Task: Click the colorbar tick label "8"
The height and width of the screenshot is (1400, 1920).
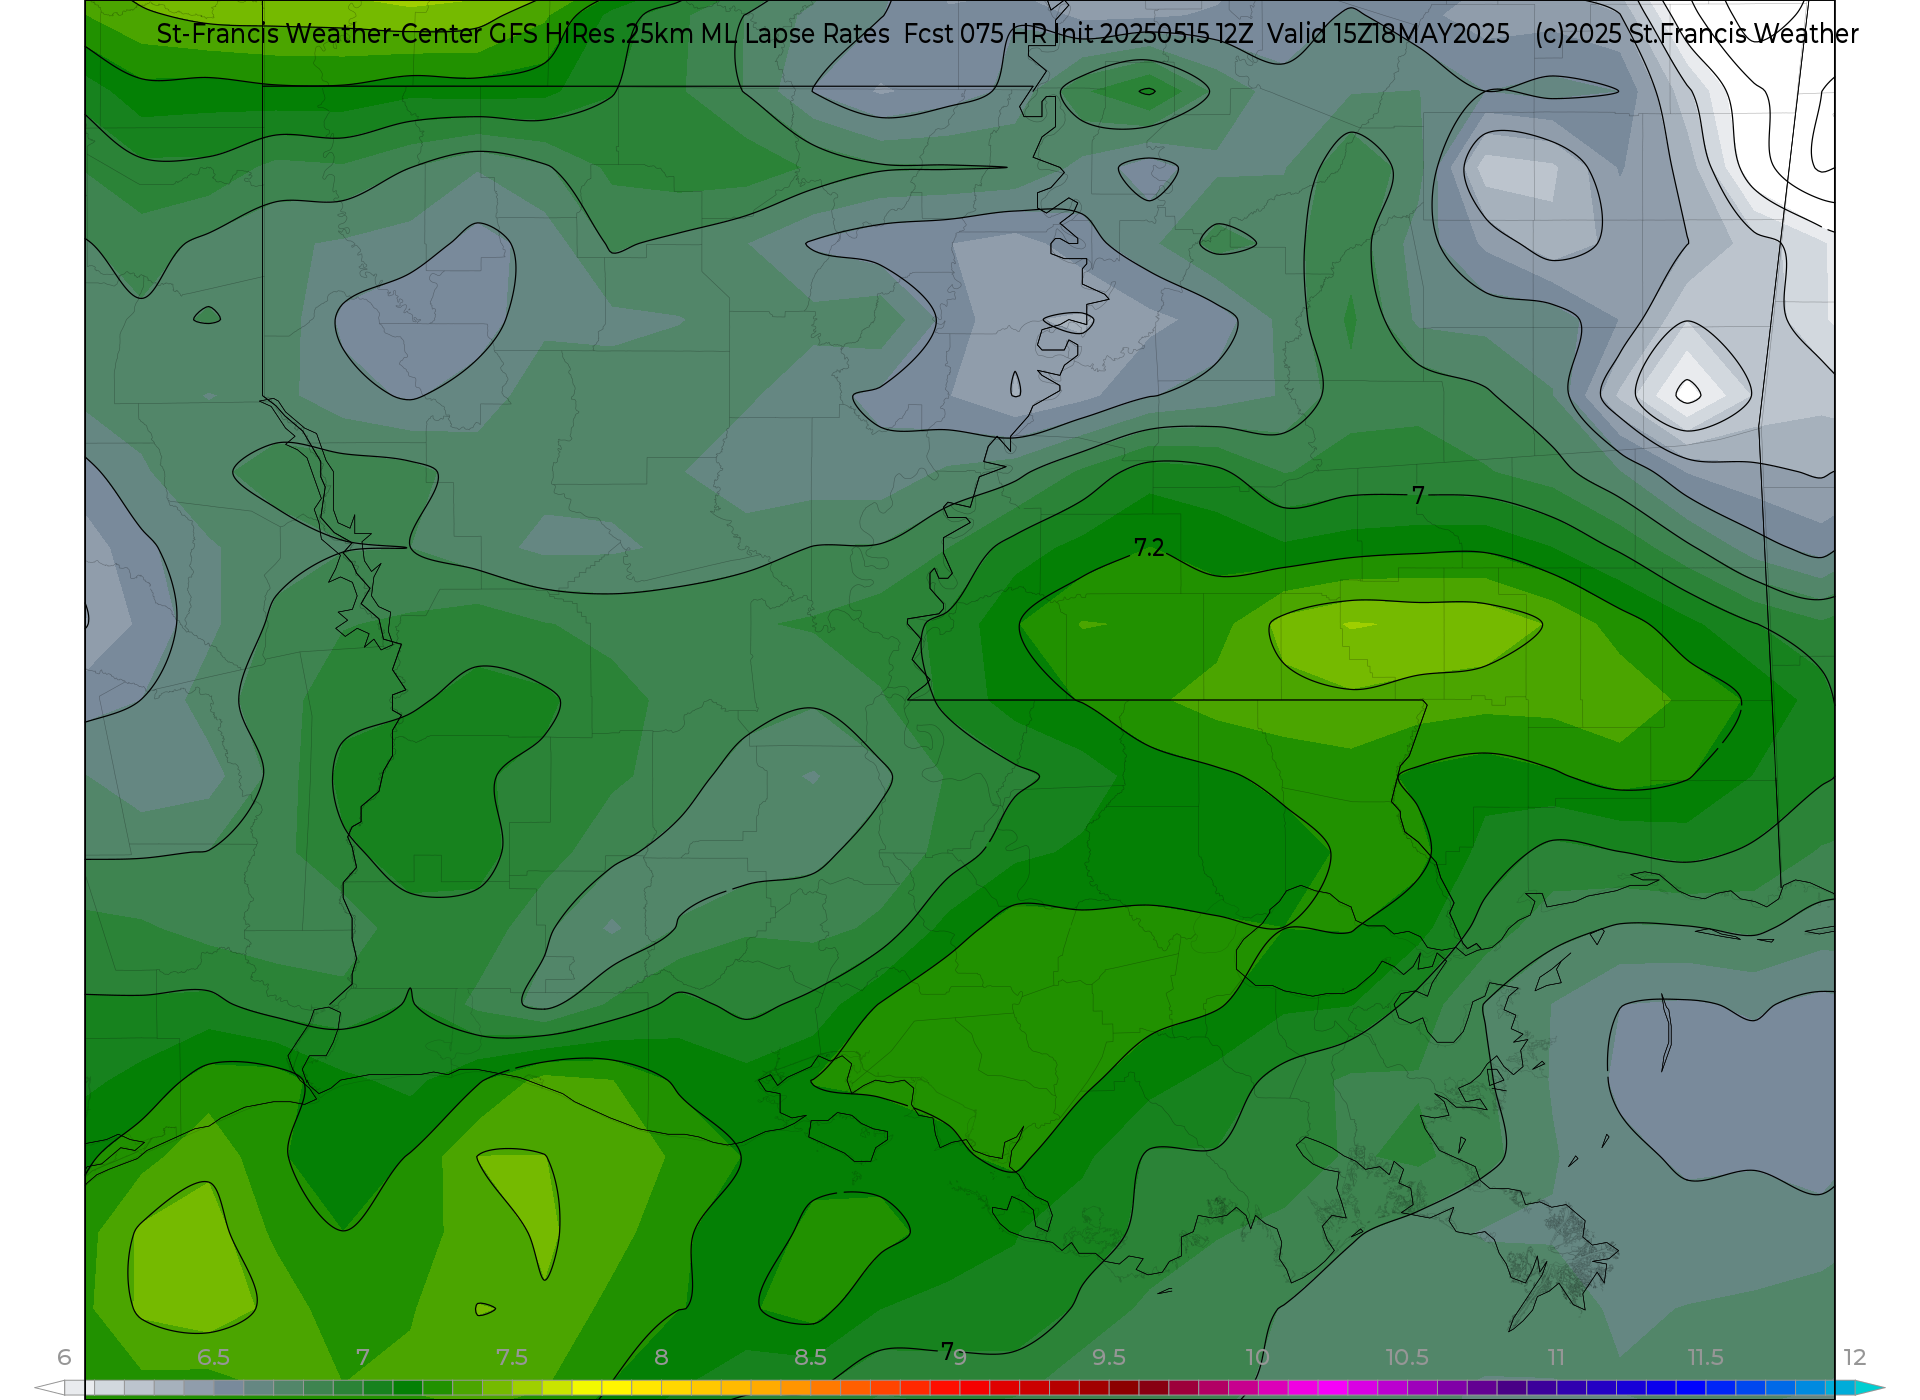Action: (x=661, y=1357)
